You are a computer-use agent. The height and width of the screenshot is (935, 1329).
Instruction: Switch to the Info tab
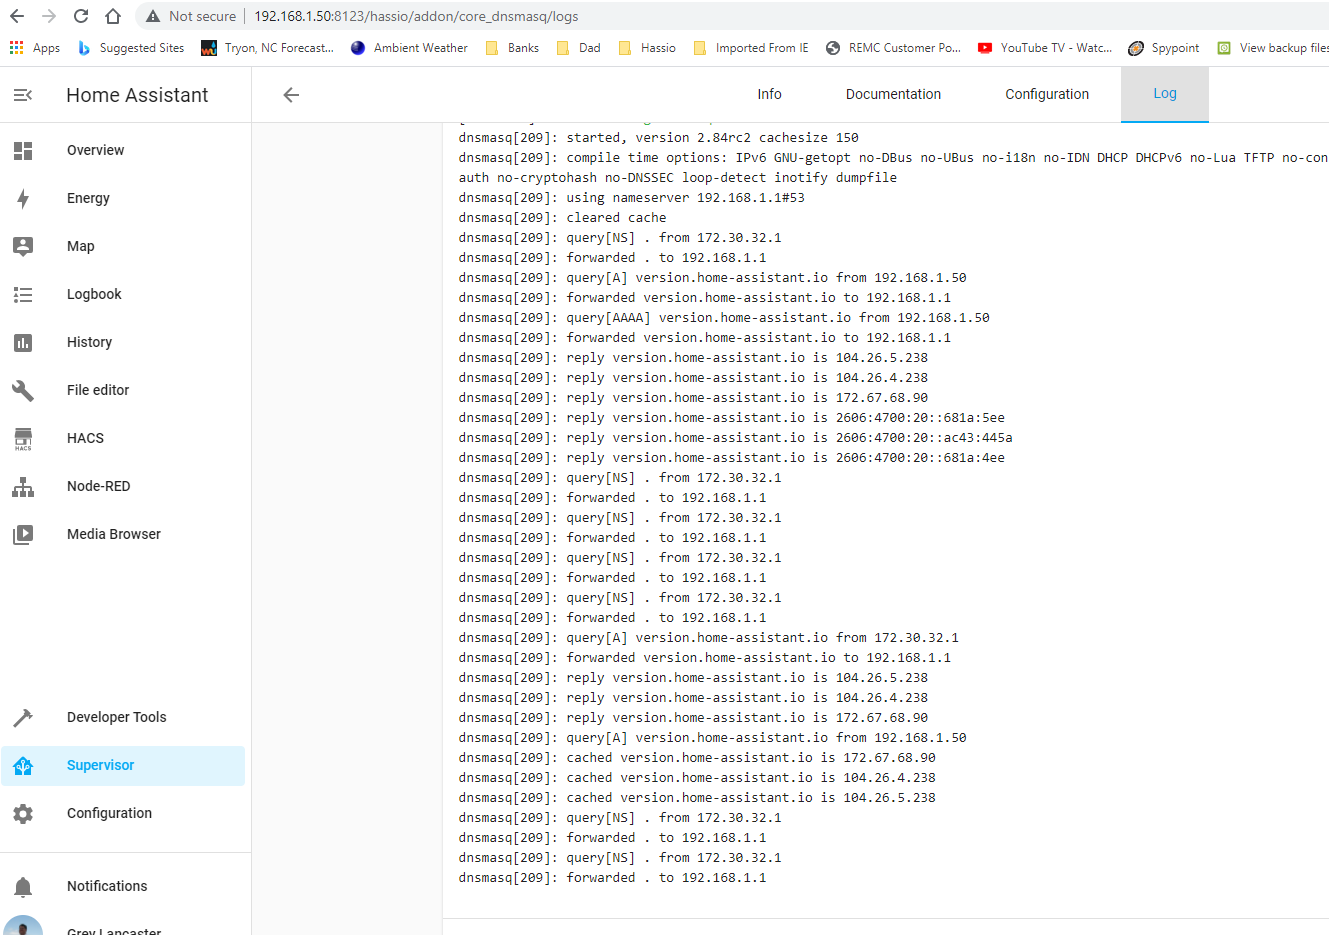pos(769,94)
